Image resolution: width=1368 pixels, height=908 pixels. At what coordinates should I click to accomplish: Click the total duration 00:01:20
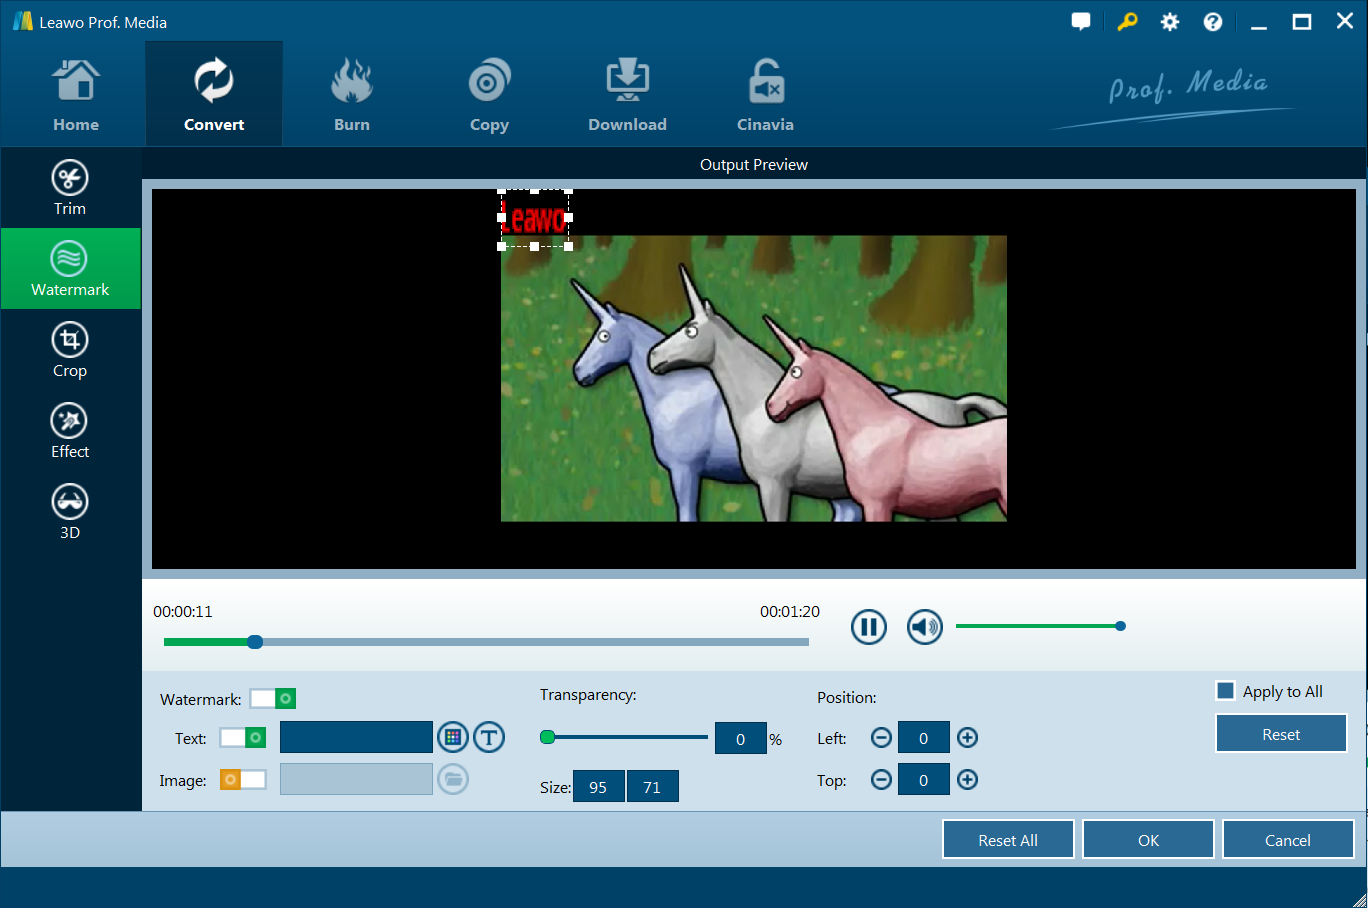pyautogui.click(x=790, y=611)
